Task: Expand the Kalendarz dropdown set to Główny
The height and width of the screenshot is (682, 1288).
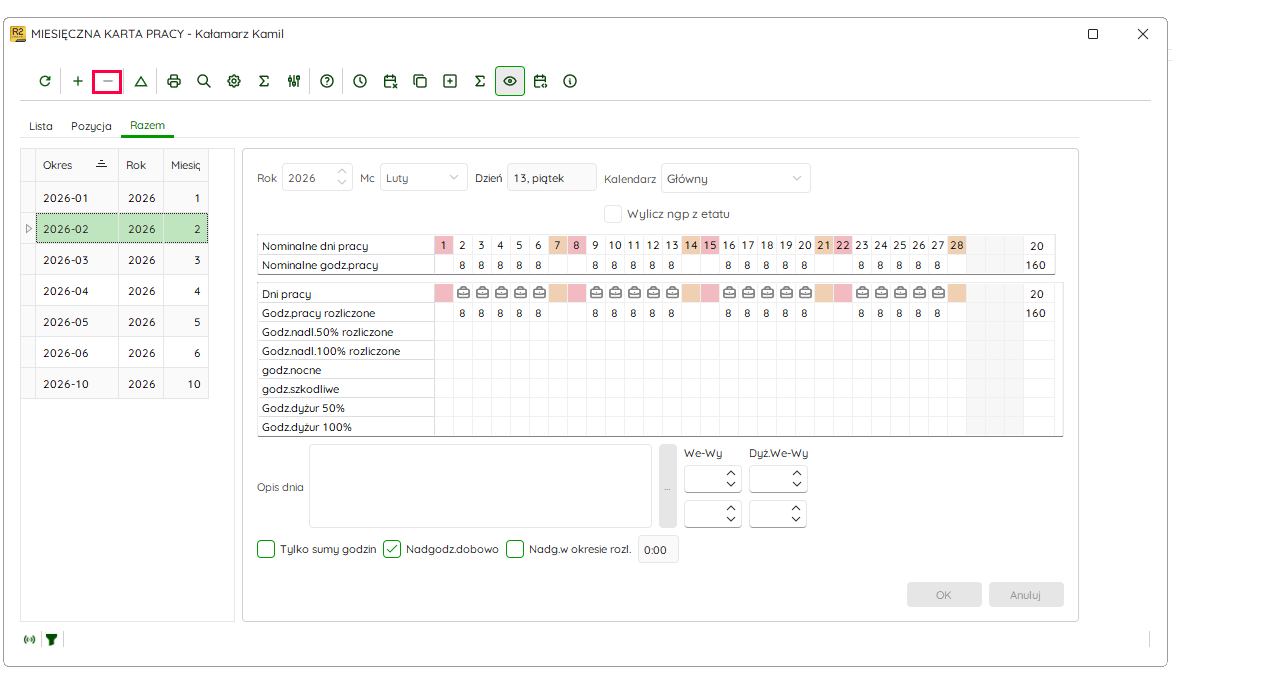Action: pyautogui.click(x=736, y=178)
